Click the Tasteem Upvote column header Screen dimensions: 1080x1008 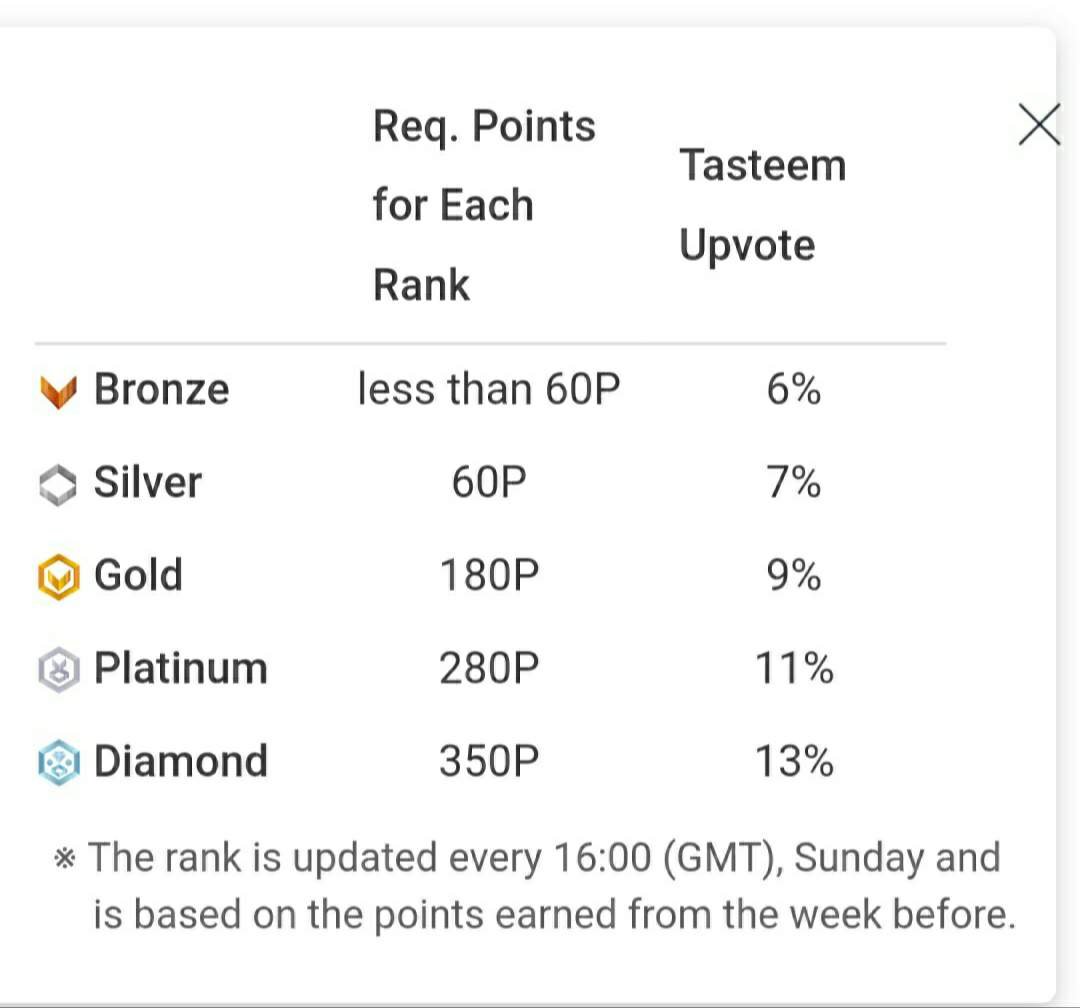click(x=762, y=205)
